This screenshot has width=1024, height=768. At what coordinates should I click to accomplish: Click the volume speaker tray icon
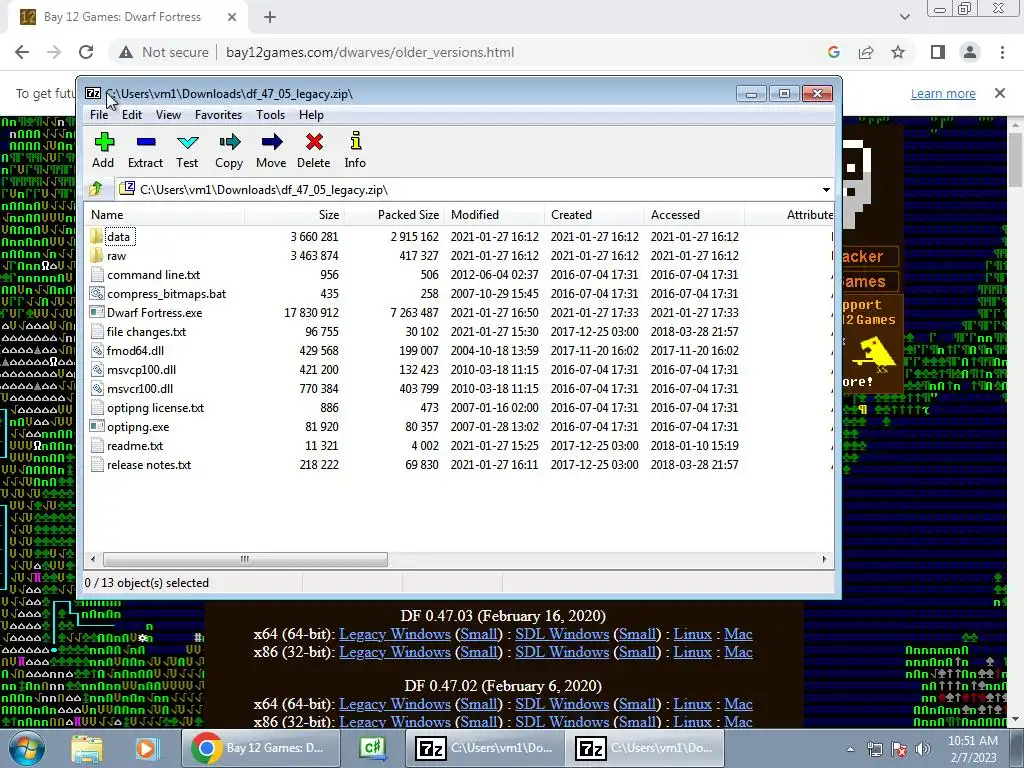(x=922, y=749)
